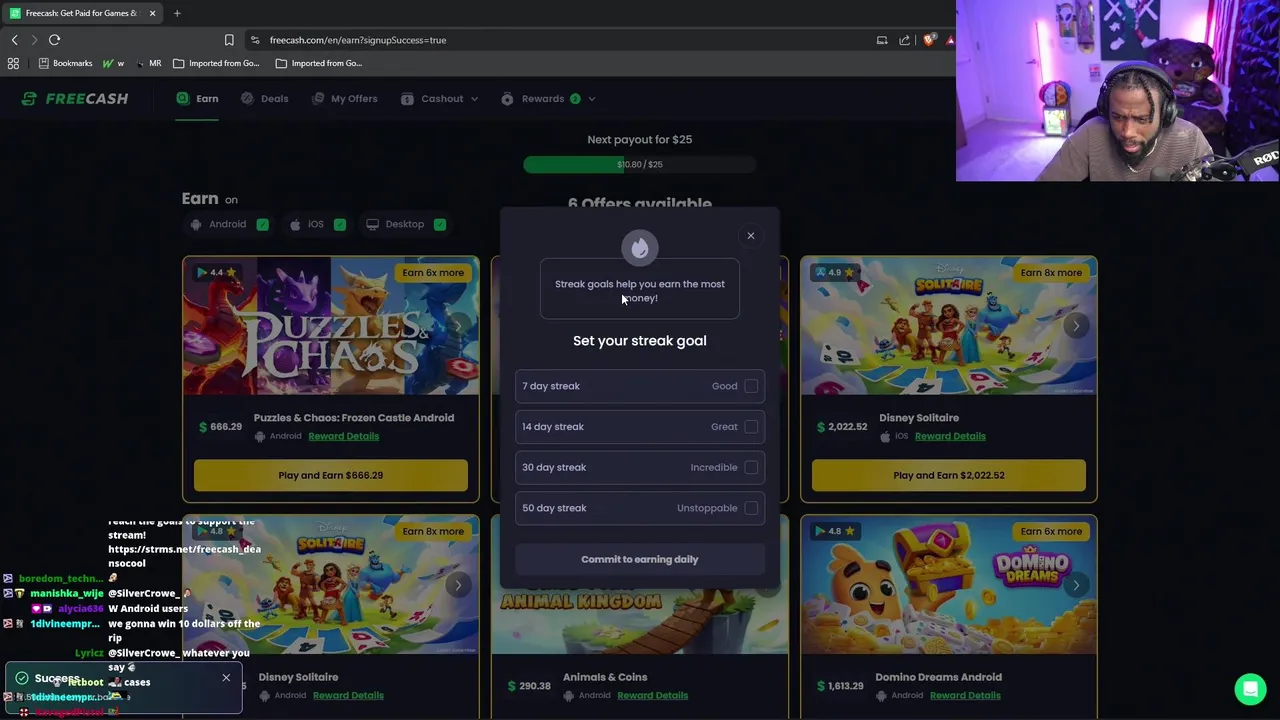Click the payout progress bar $10.80 / $25
1280x720 pixels.
640,164
